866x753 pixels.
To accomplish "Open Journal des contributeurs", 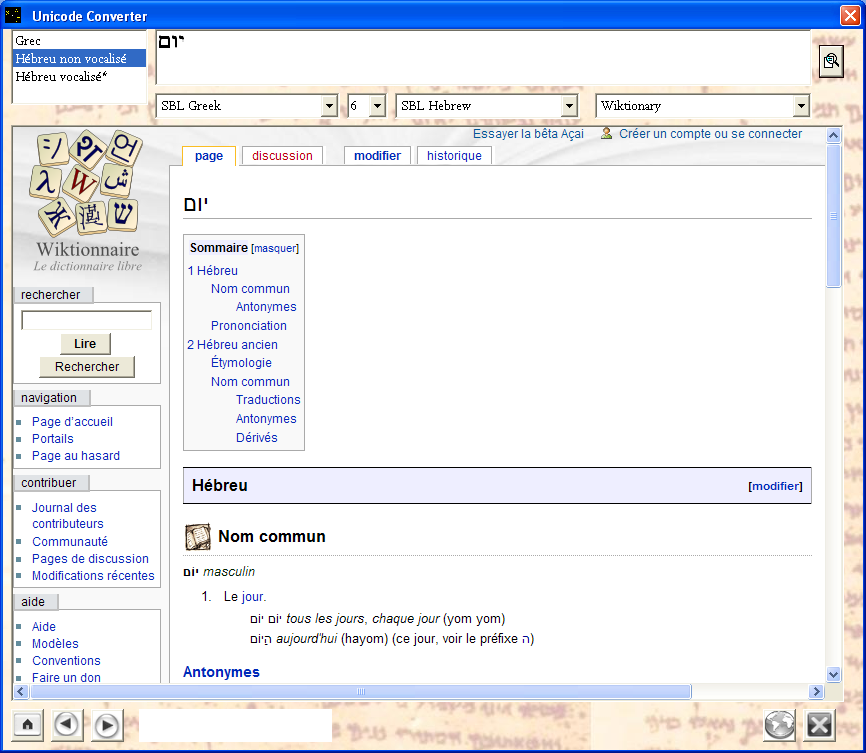I will tap(67, 515).
